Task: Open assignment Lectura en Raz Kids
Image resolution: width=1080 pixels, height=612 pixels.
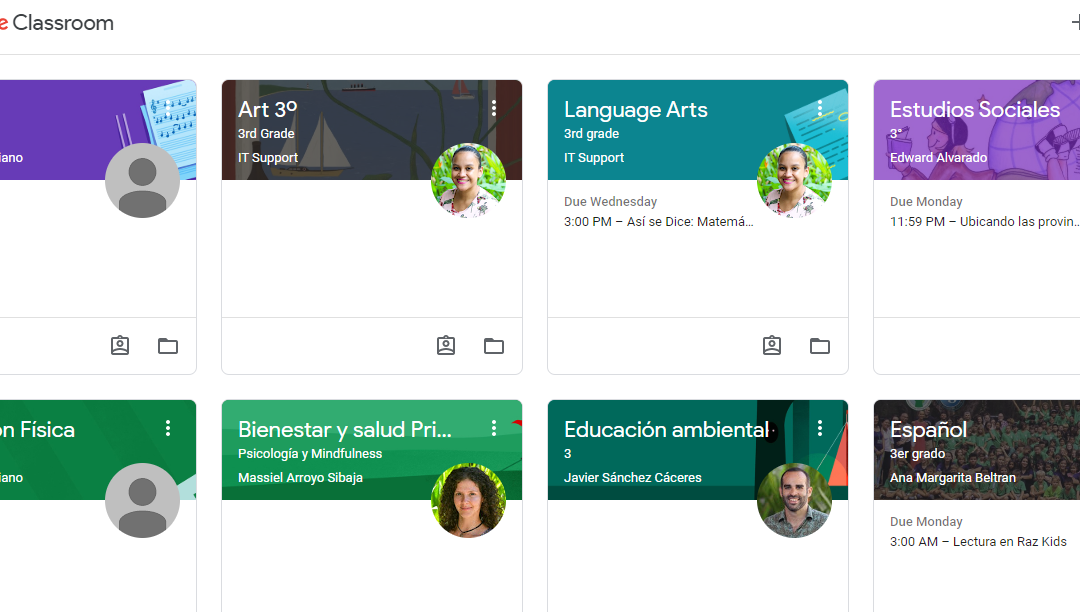Action: pos(978,542)
